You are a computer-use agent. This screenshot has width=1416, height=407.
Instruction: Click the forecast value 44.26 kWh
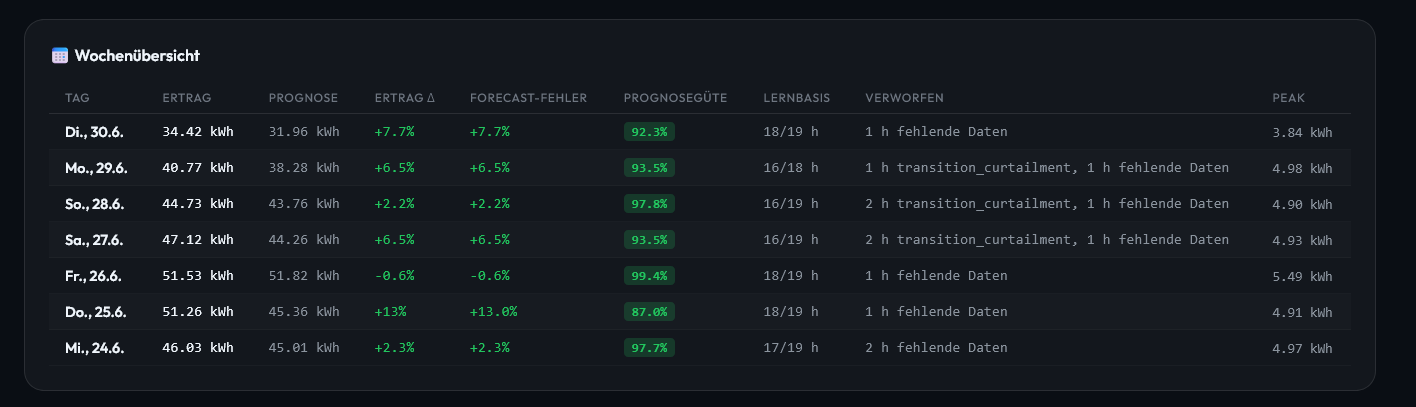click(304, 240)
